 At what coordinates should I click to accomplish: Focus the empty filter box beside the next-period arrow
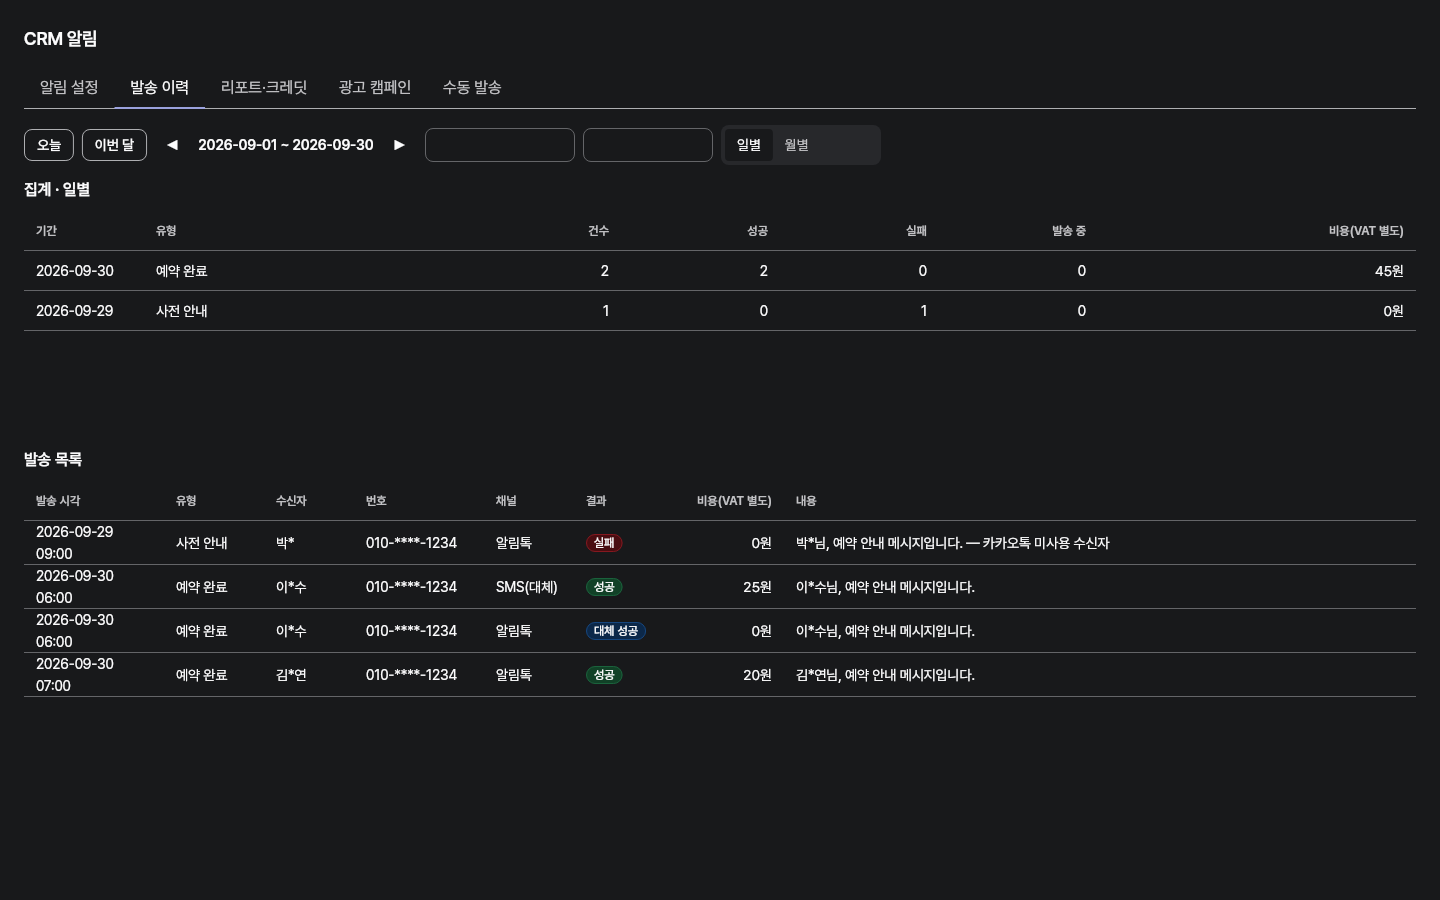point(500,145)
